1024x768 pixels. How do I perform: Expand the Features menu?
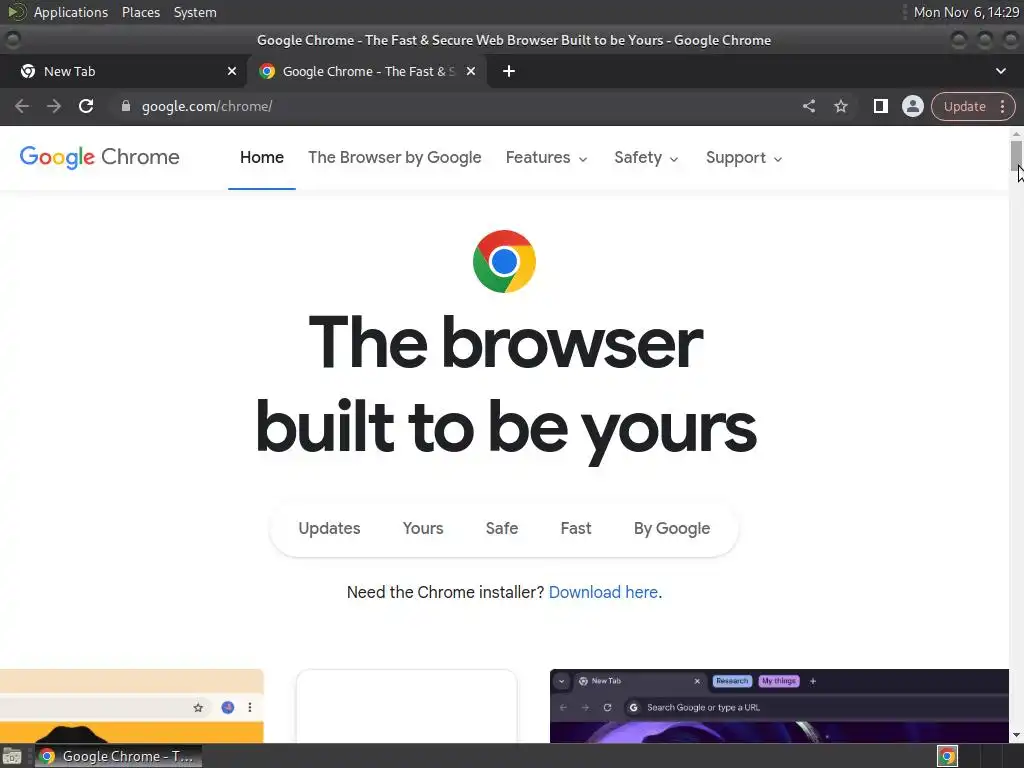pyautogui.click(x=547, y=157)
